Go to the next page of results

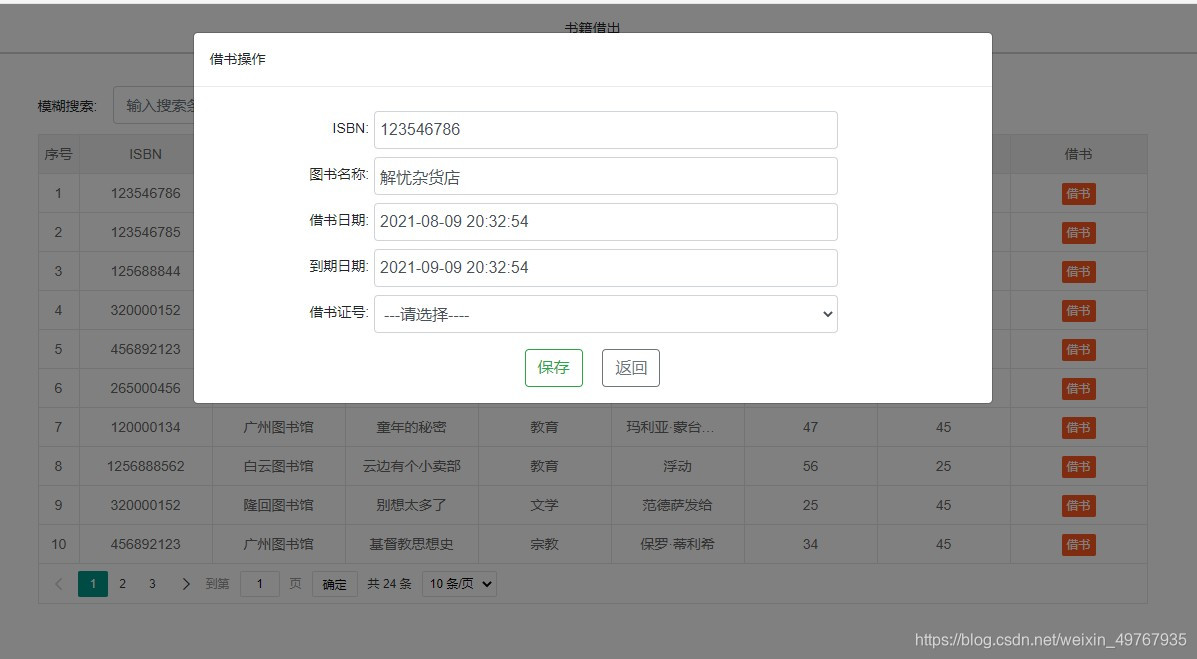(x=186, y=584)
